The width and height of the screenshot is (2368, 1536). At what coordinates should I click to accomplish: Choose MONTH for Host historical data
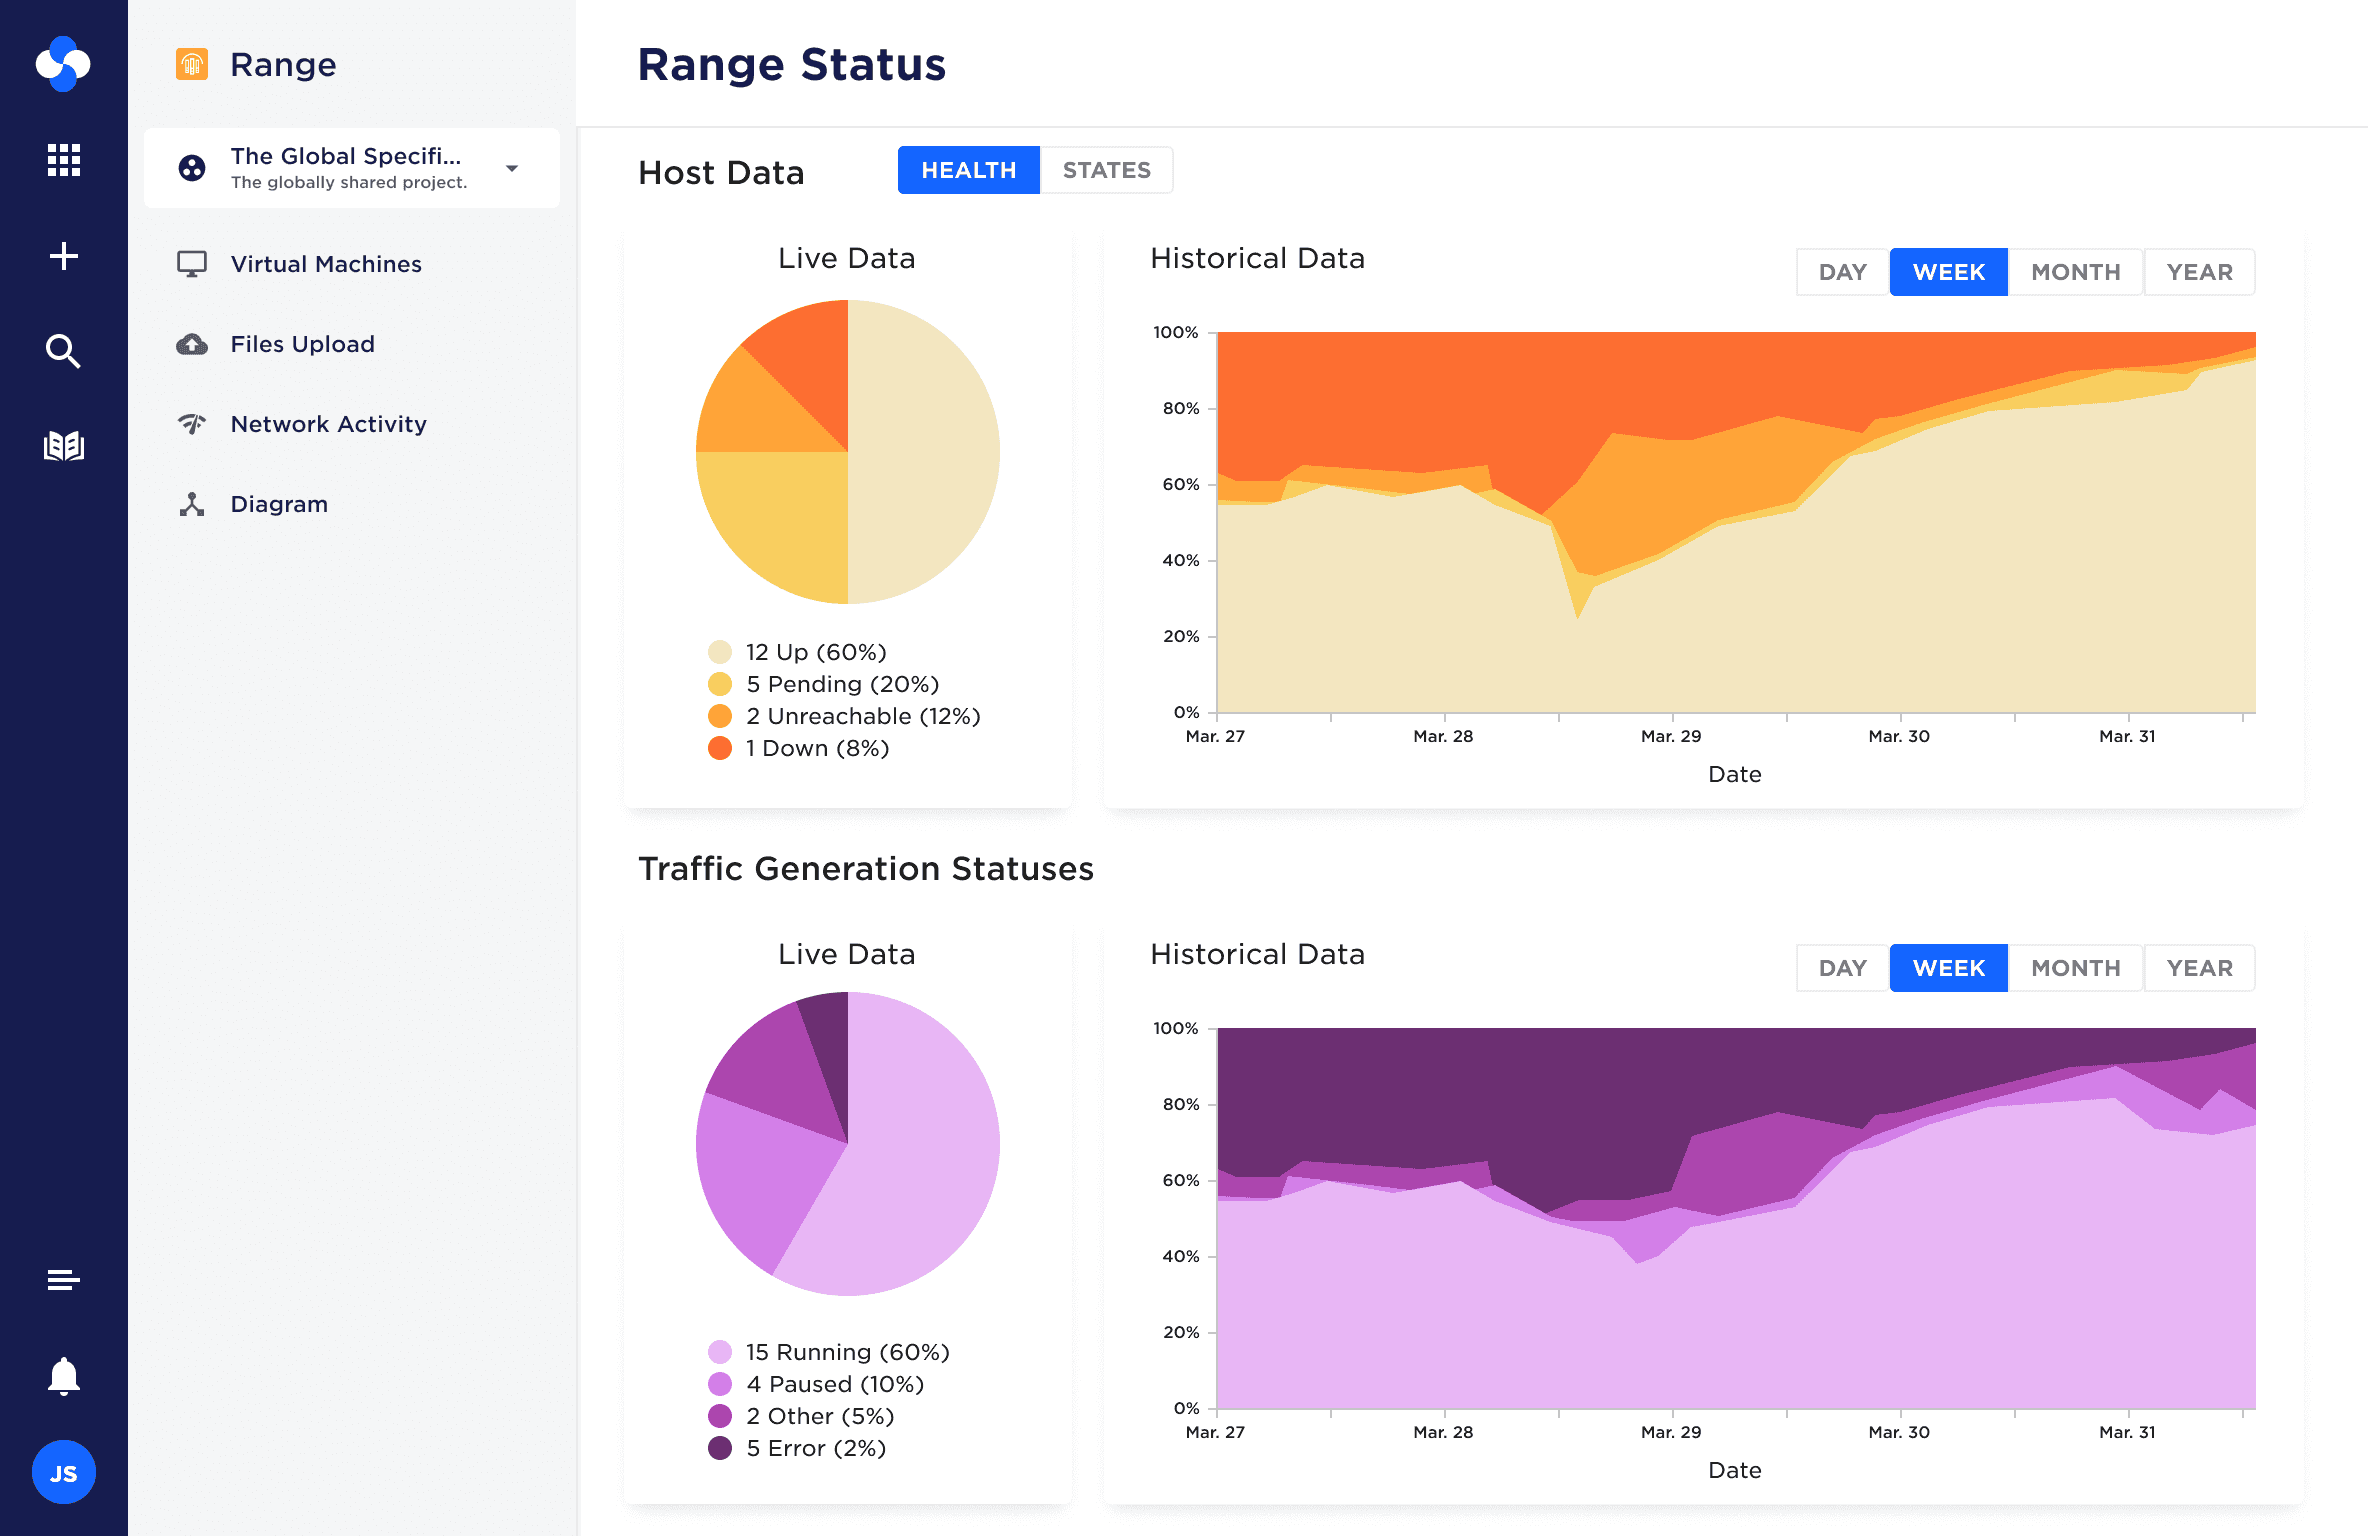2076,272
